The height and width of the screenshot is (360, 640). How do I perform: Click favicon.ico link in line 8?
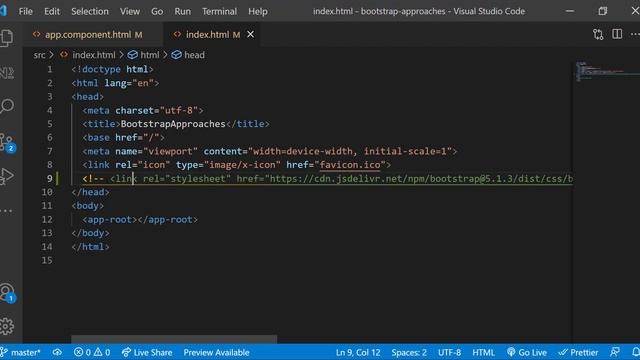[x=350, y=165]
